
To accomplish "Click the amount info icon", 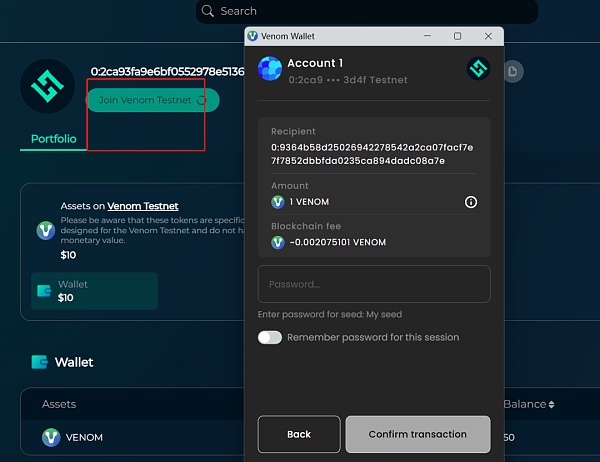I will 471,202.
